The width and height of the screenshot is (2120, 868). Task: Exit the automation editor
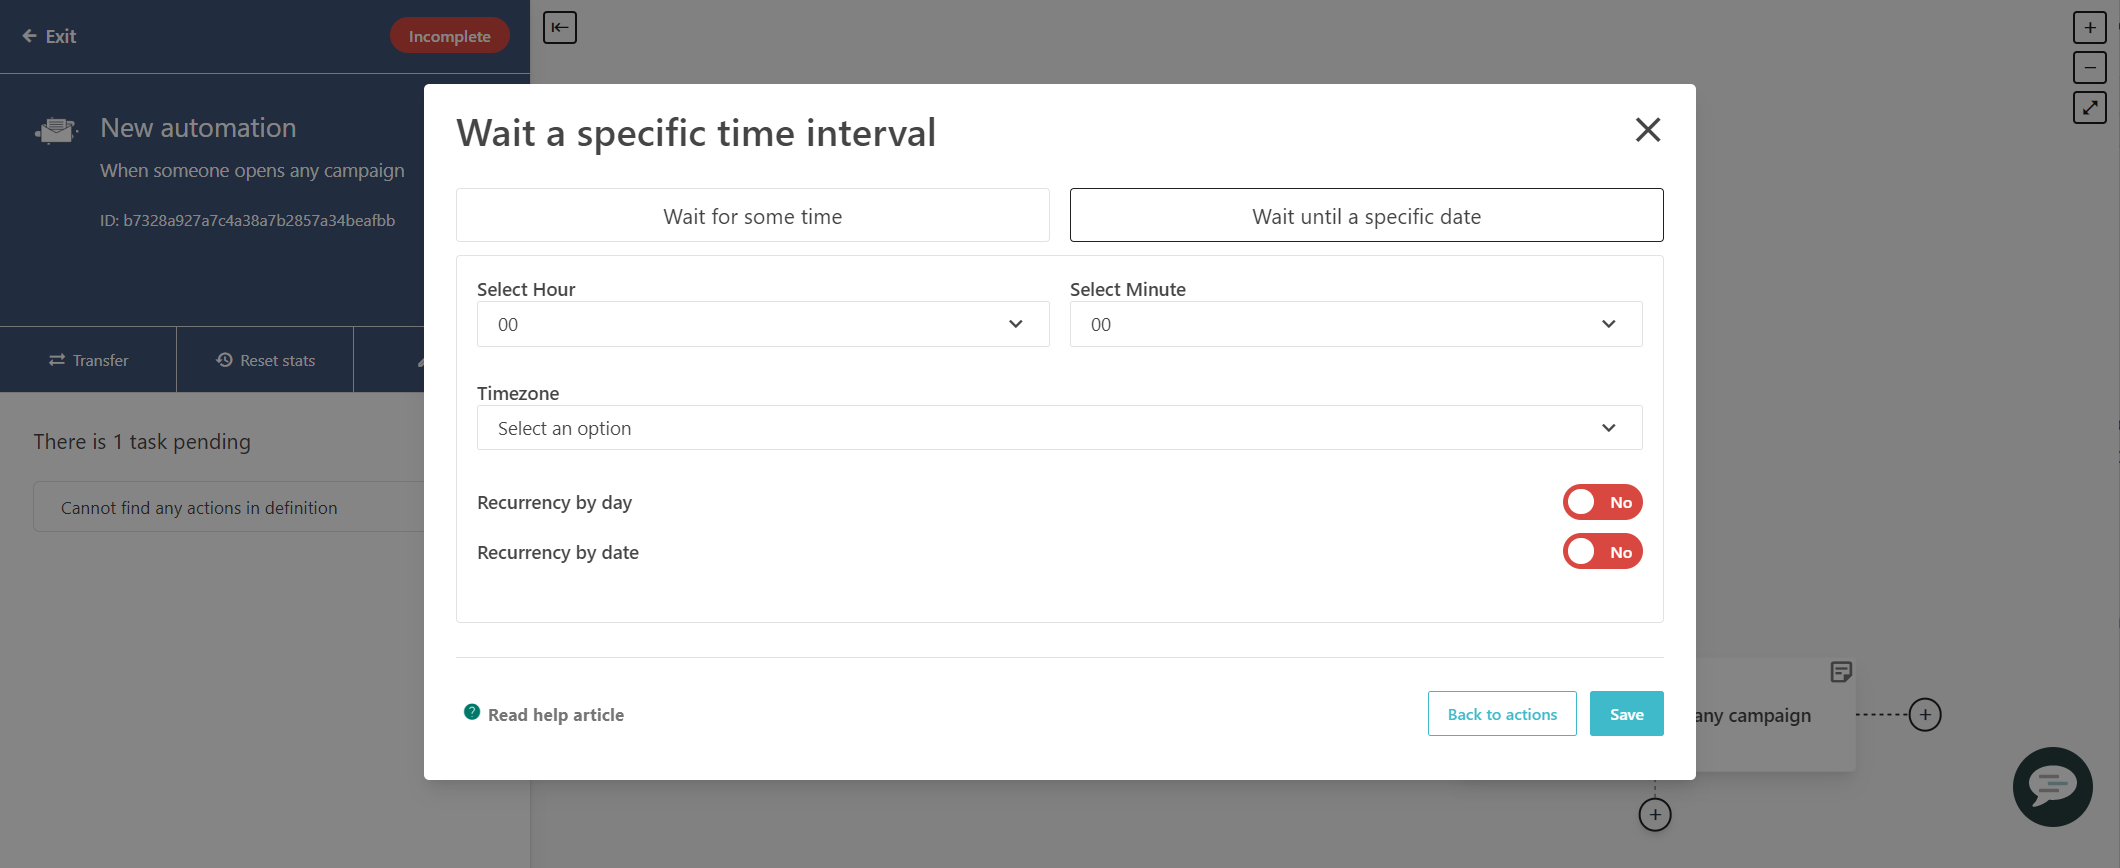(50, 36)
